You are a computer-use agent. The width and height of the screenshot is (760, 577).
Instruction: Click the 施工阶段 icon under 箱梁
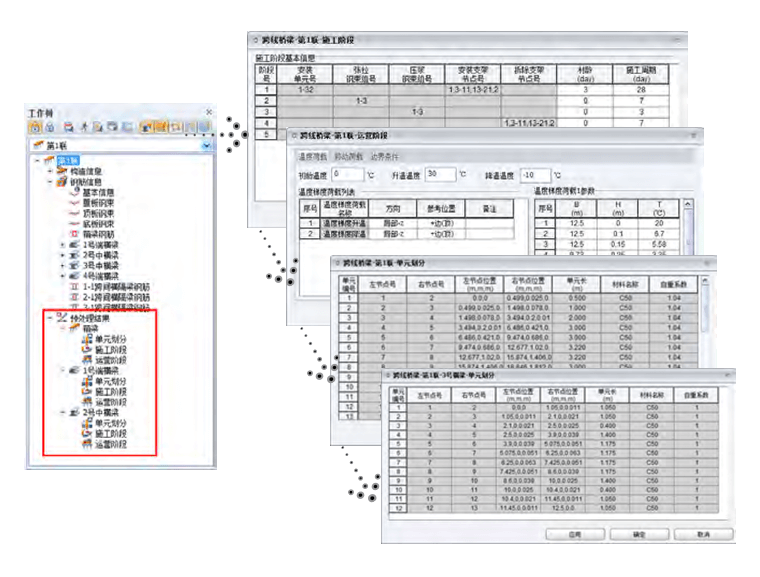[x=87, y=350]
